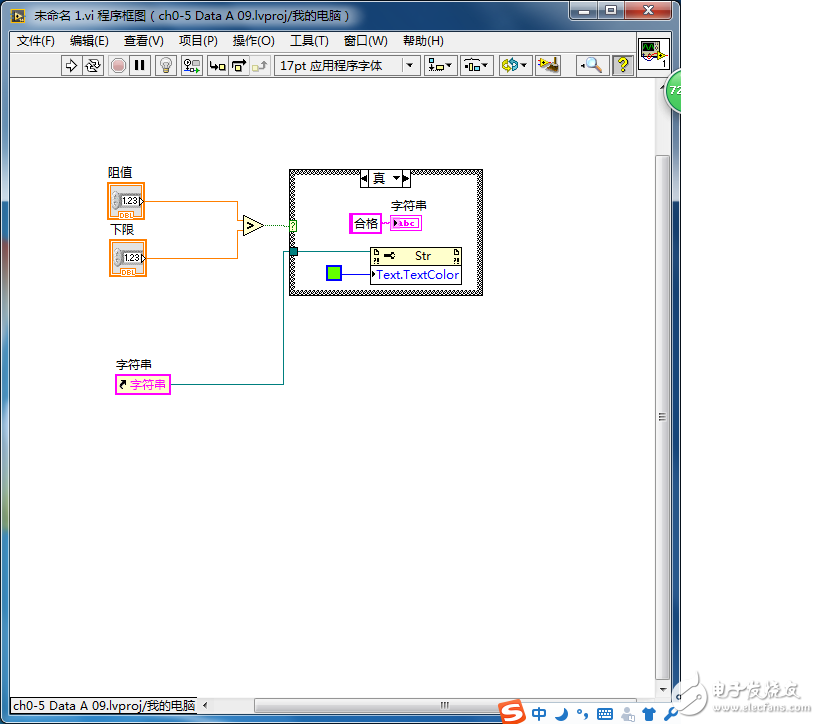Click the Text.TextColor property item
This screenshot has width=819, height=724.
[416, 275]
